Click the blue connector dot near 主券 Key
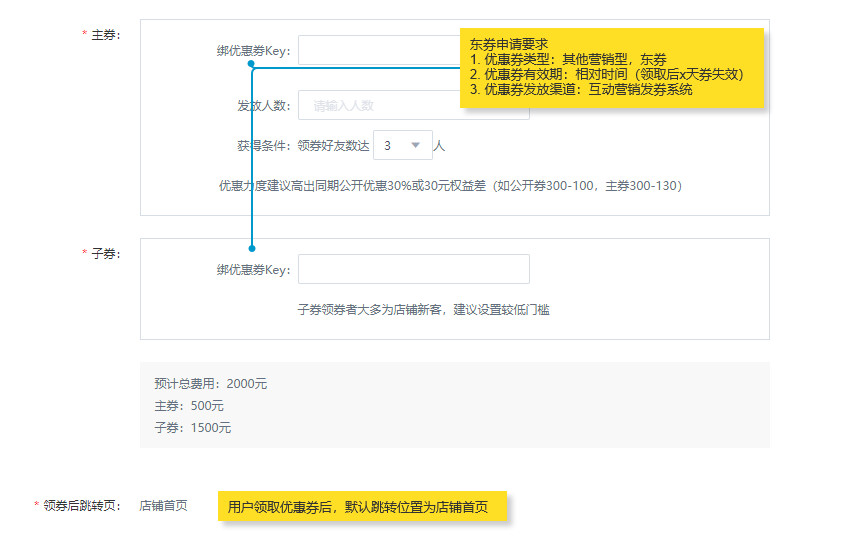 click(252, 63)
